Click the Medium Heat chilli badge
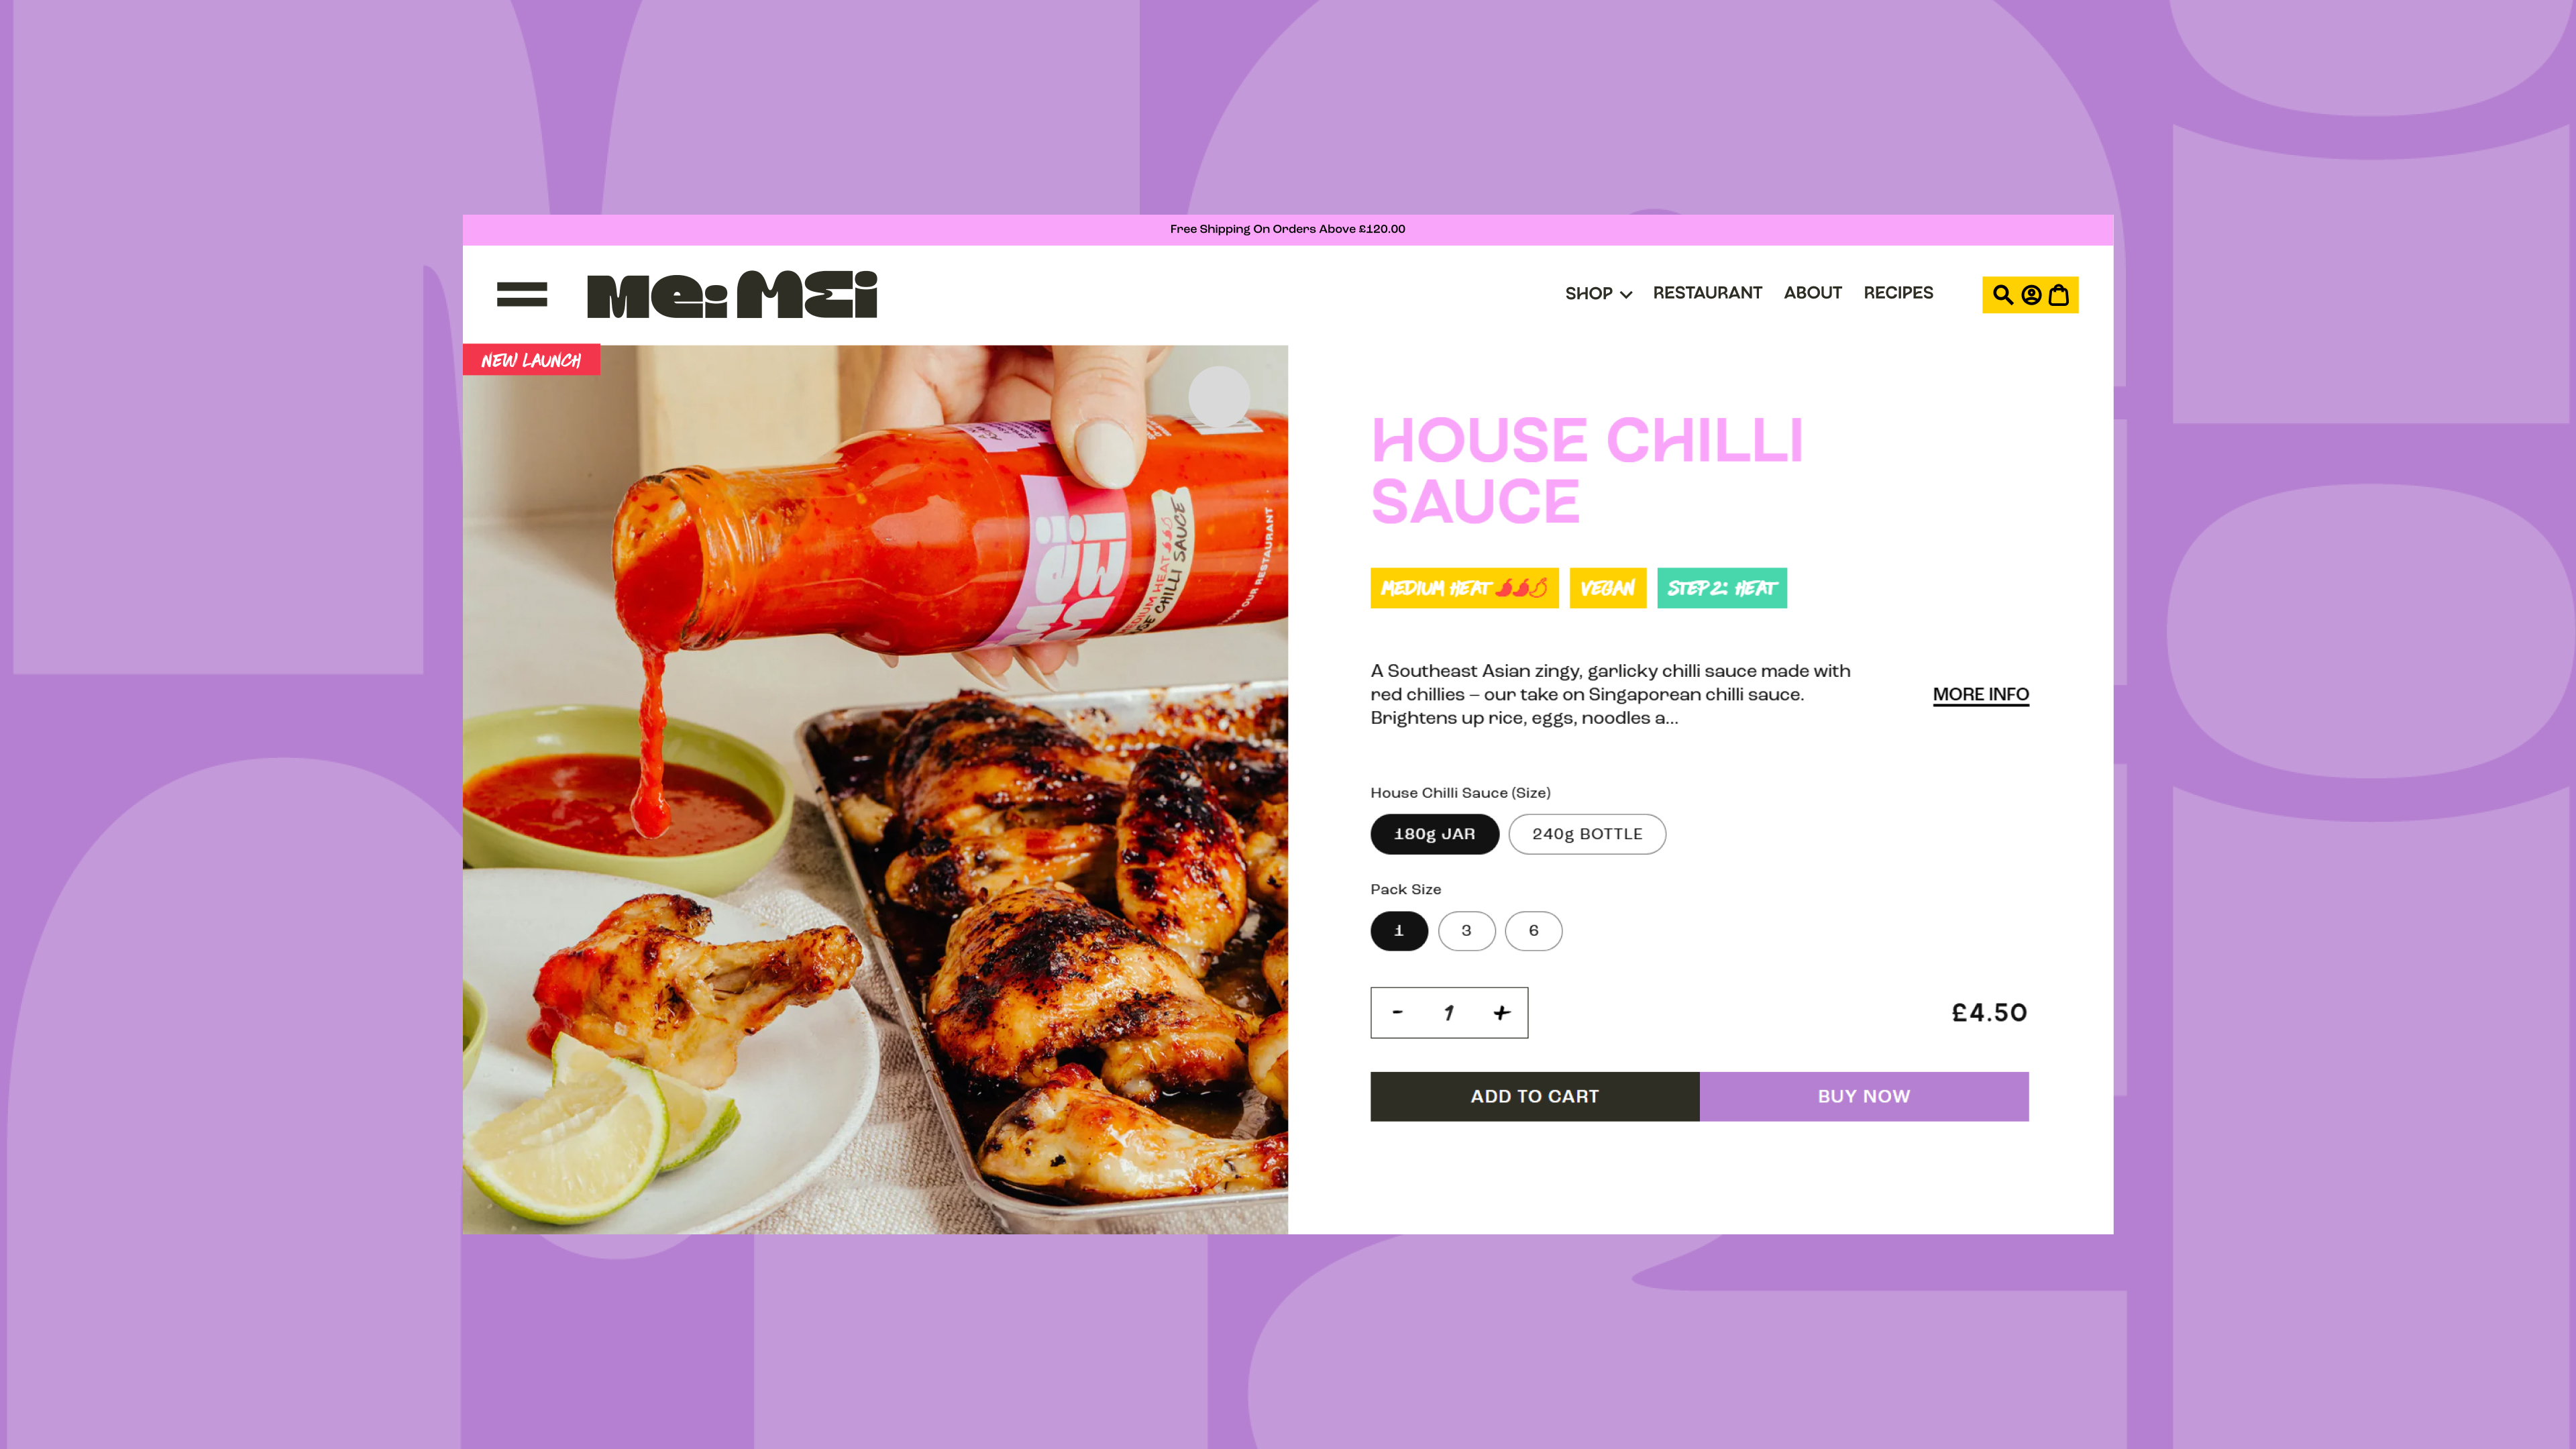This screenshot has width=2576, height=1449. [x=1464, y=588]
